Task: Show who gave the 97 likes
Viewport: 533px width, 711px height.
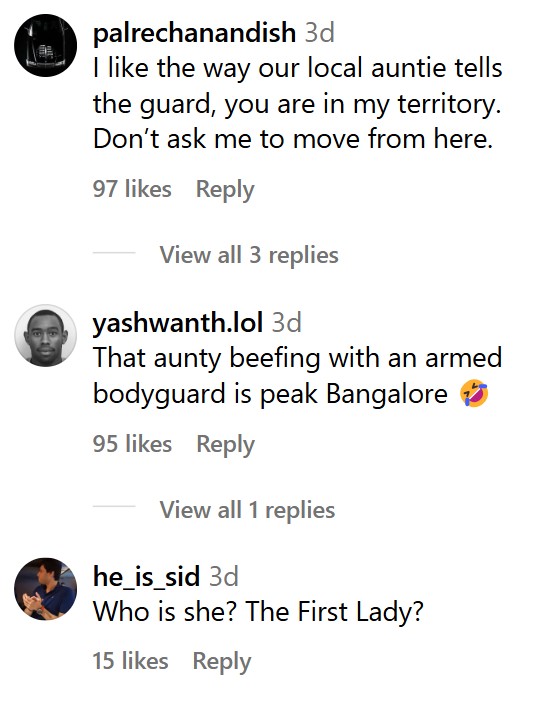Action: tap(132, 189)
